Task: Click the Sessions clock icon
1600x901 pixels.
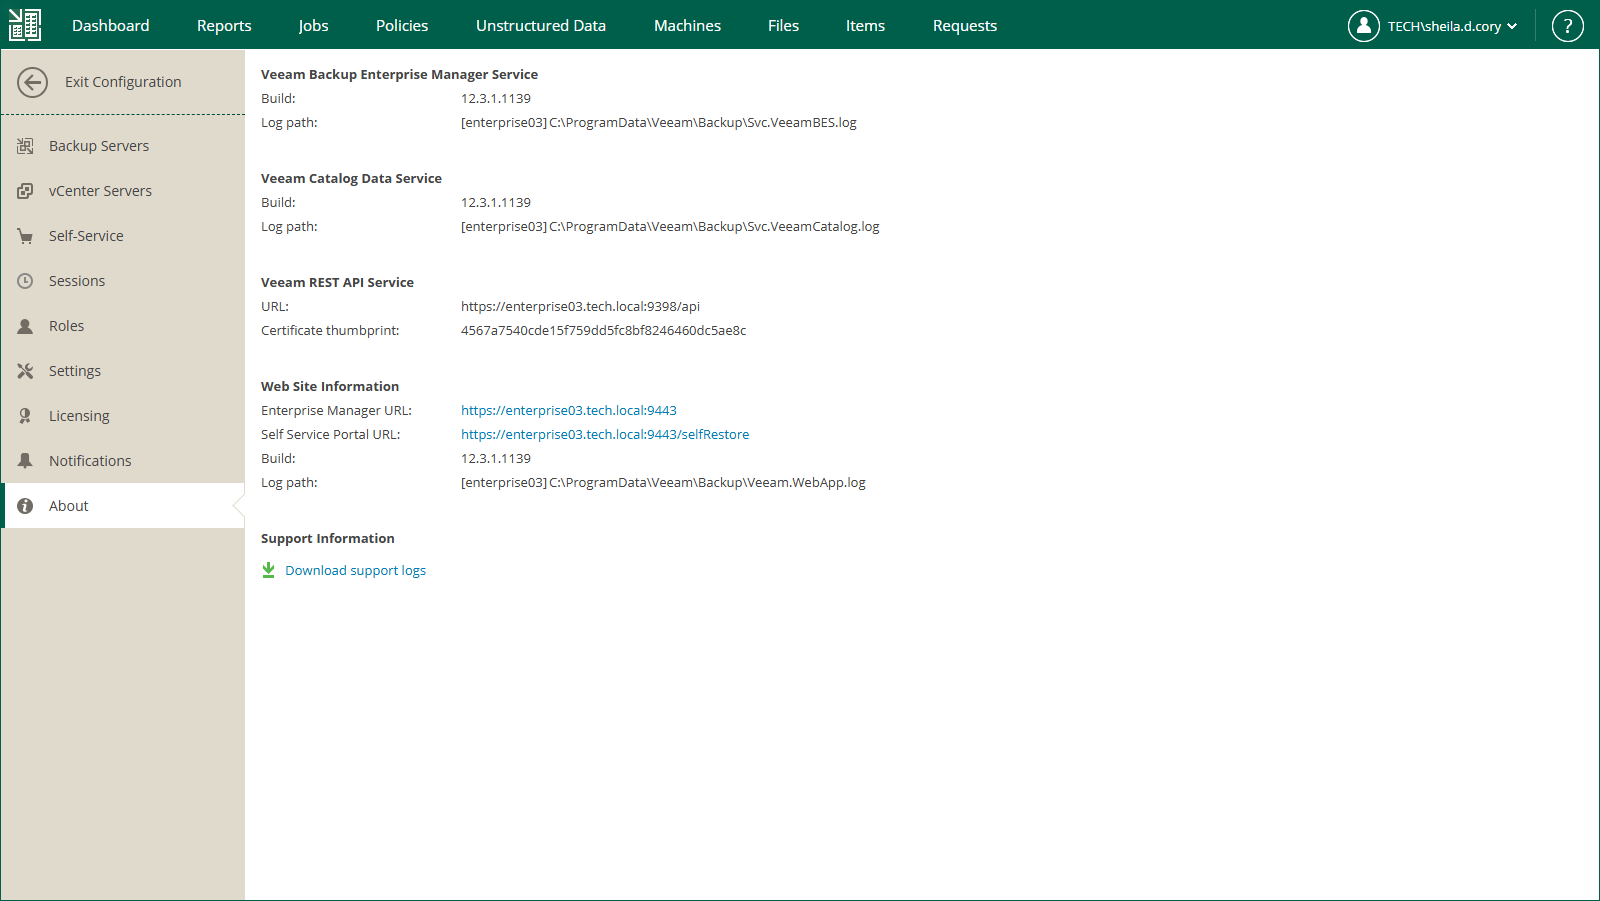Action: [25, 281]
